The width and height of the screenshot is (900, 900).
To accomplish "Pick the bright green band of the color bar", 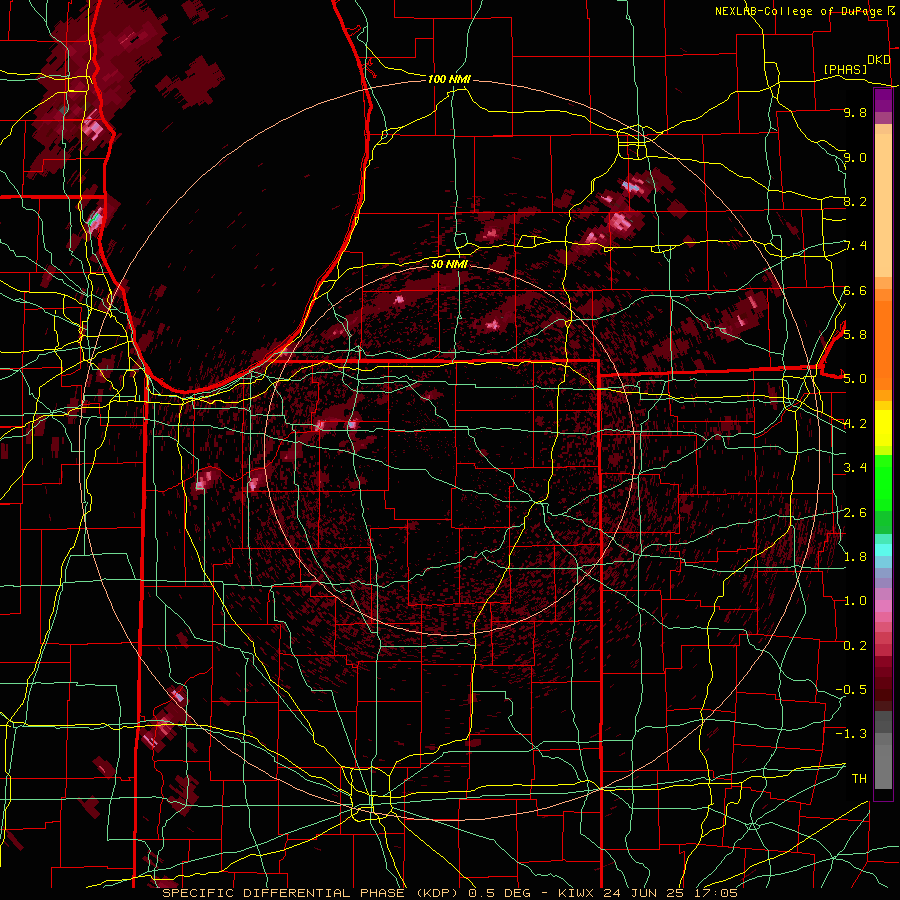I will point(883,482).
